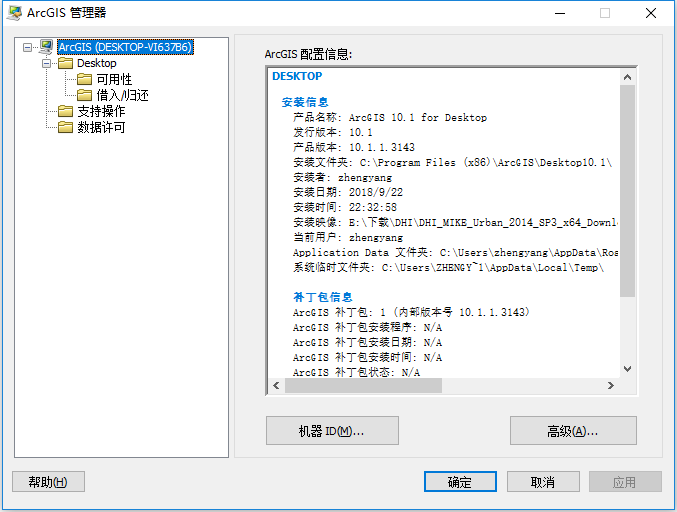Click the 支持操作 folder icon
The image size is (677, 512).
[66, 111]
